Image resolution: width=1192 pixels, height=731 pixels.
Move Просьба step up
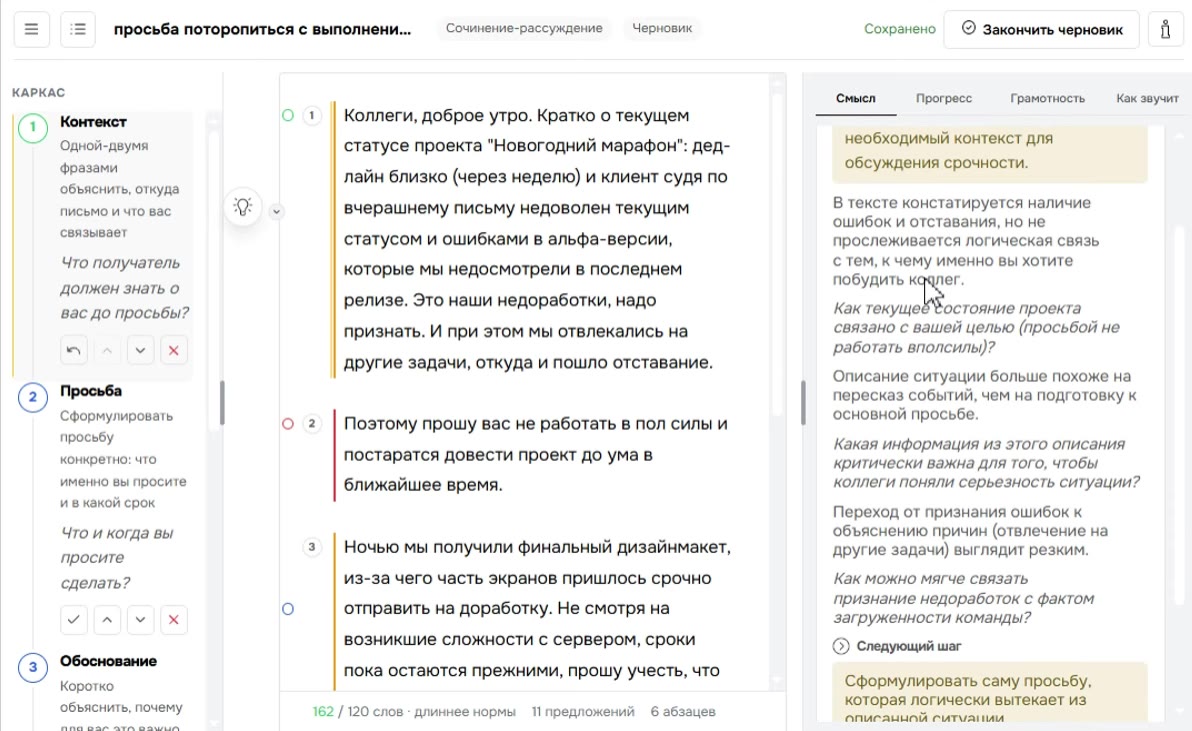(107, 620)
